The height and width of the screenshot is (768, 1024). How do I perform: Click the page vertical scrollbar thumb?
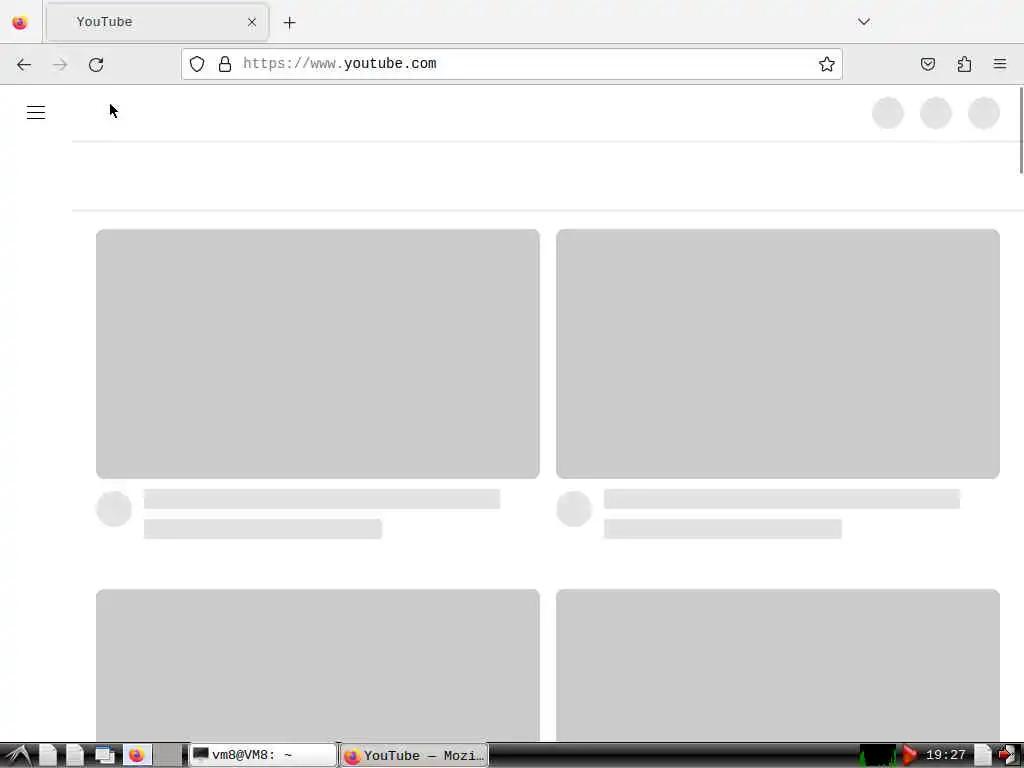[1021, 131]
